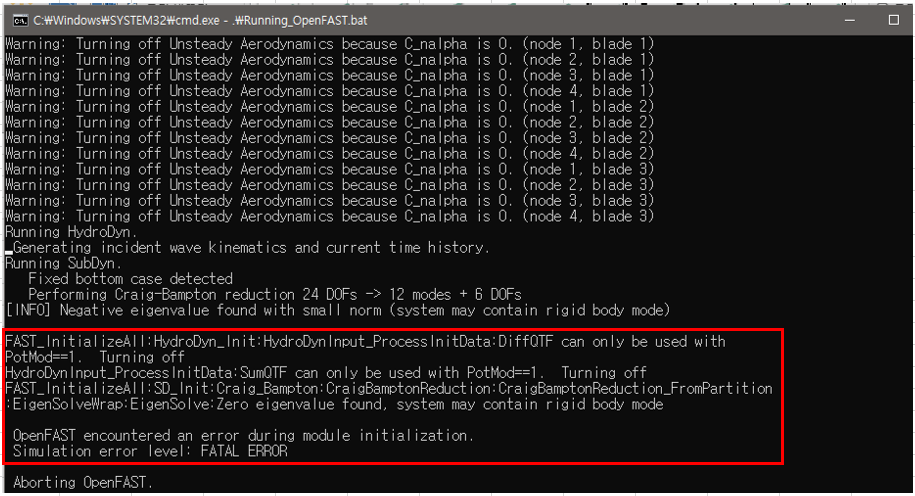Click 'Fixed bottom case detected' text

(x=131, y=279)
